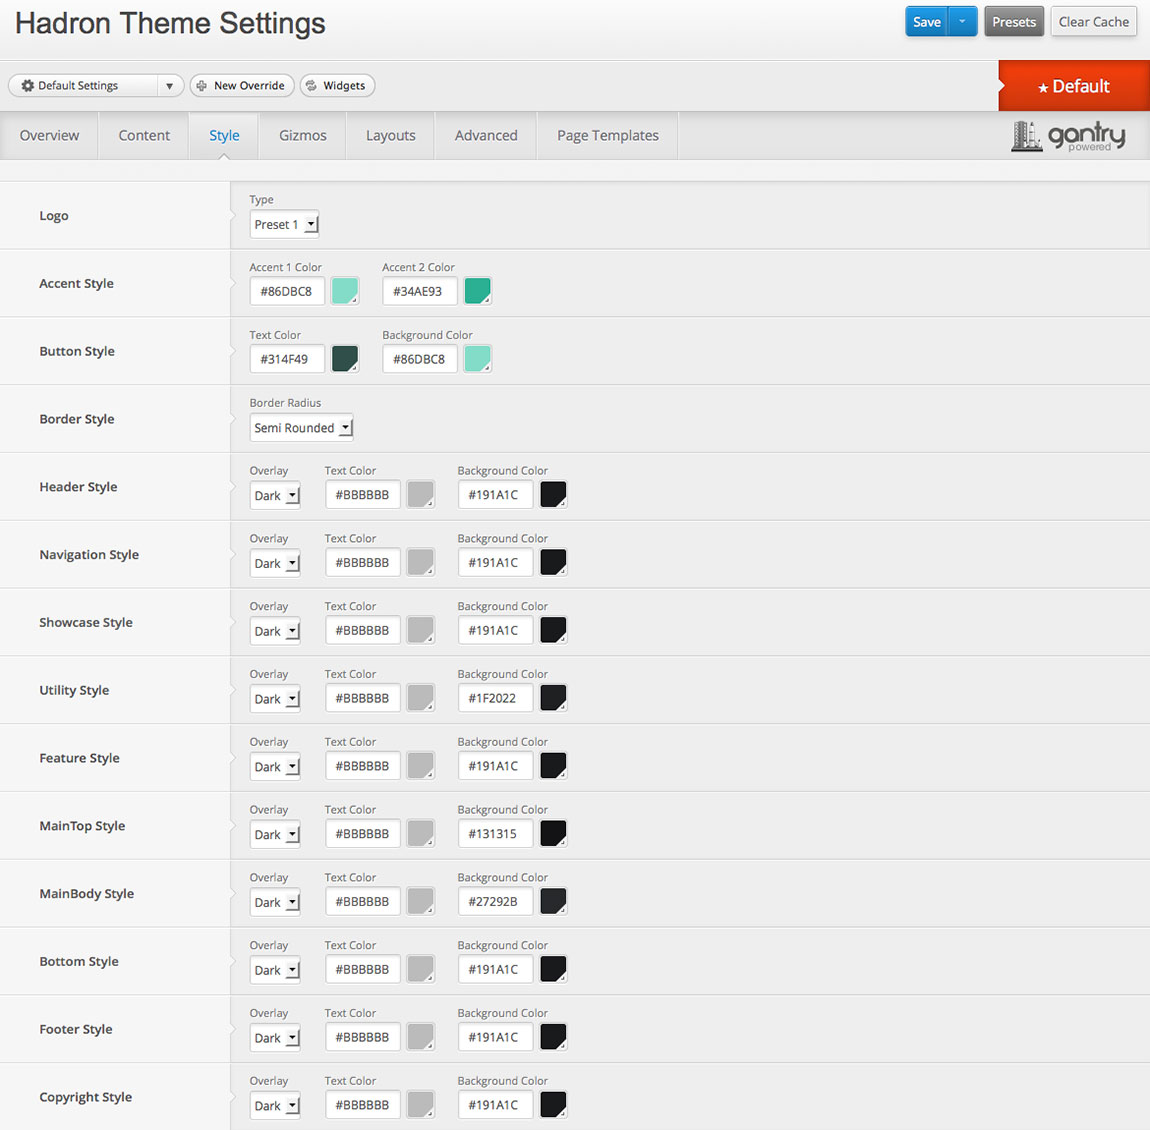
Task: Open the Header Style Overlay dropdown
Action: pyautogui.click(x=275, y=496)
